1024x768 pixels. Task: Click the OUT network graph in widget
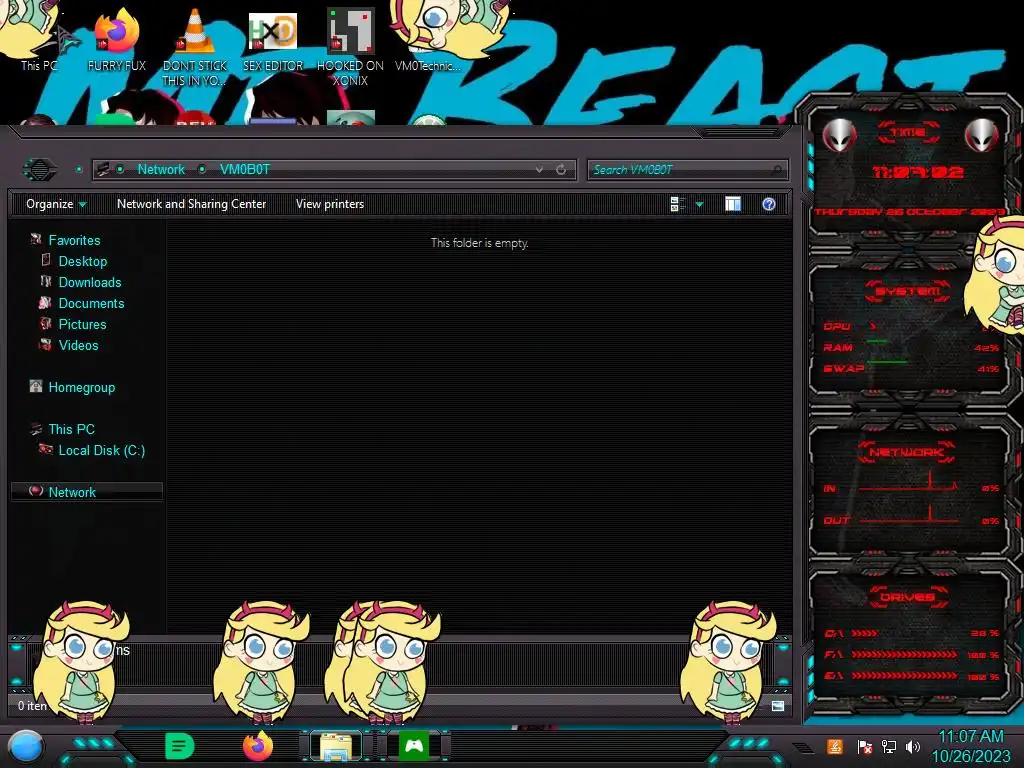coord(908,513)
